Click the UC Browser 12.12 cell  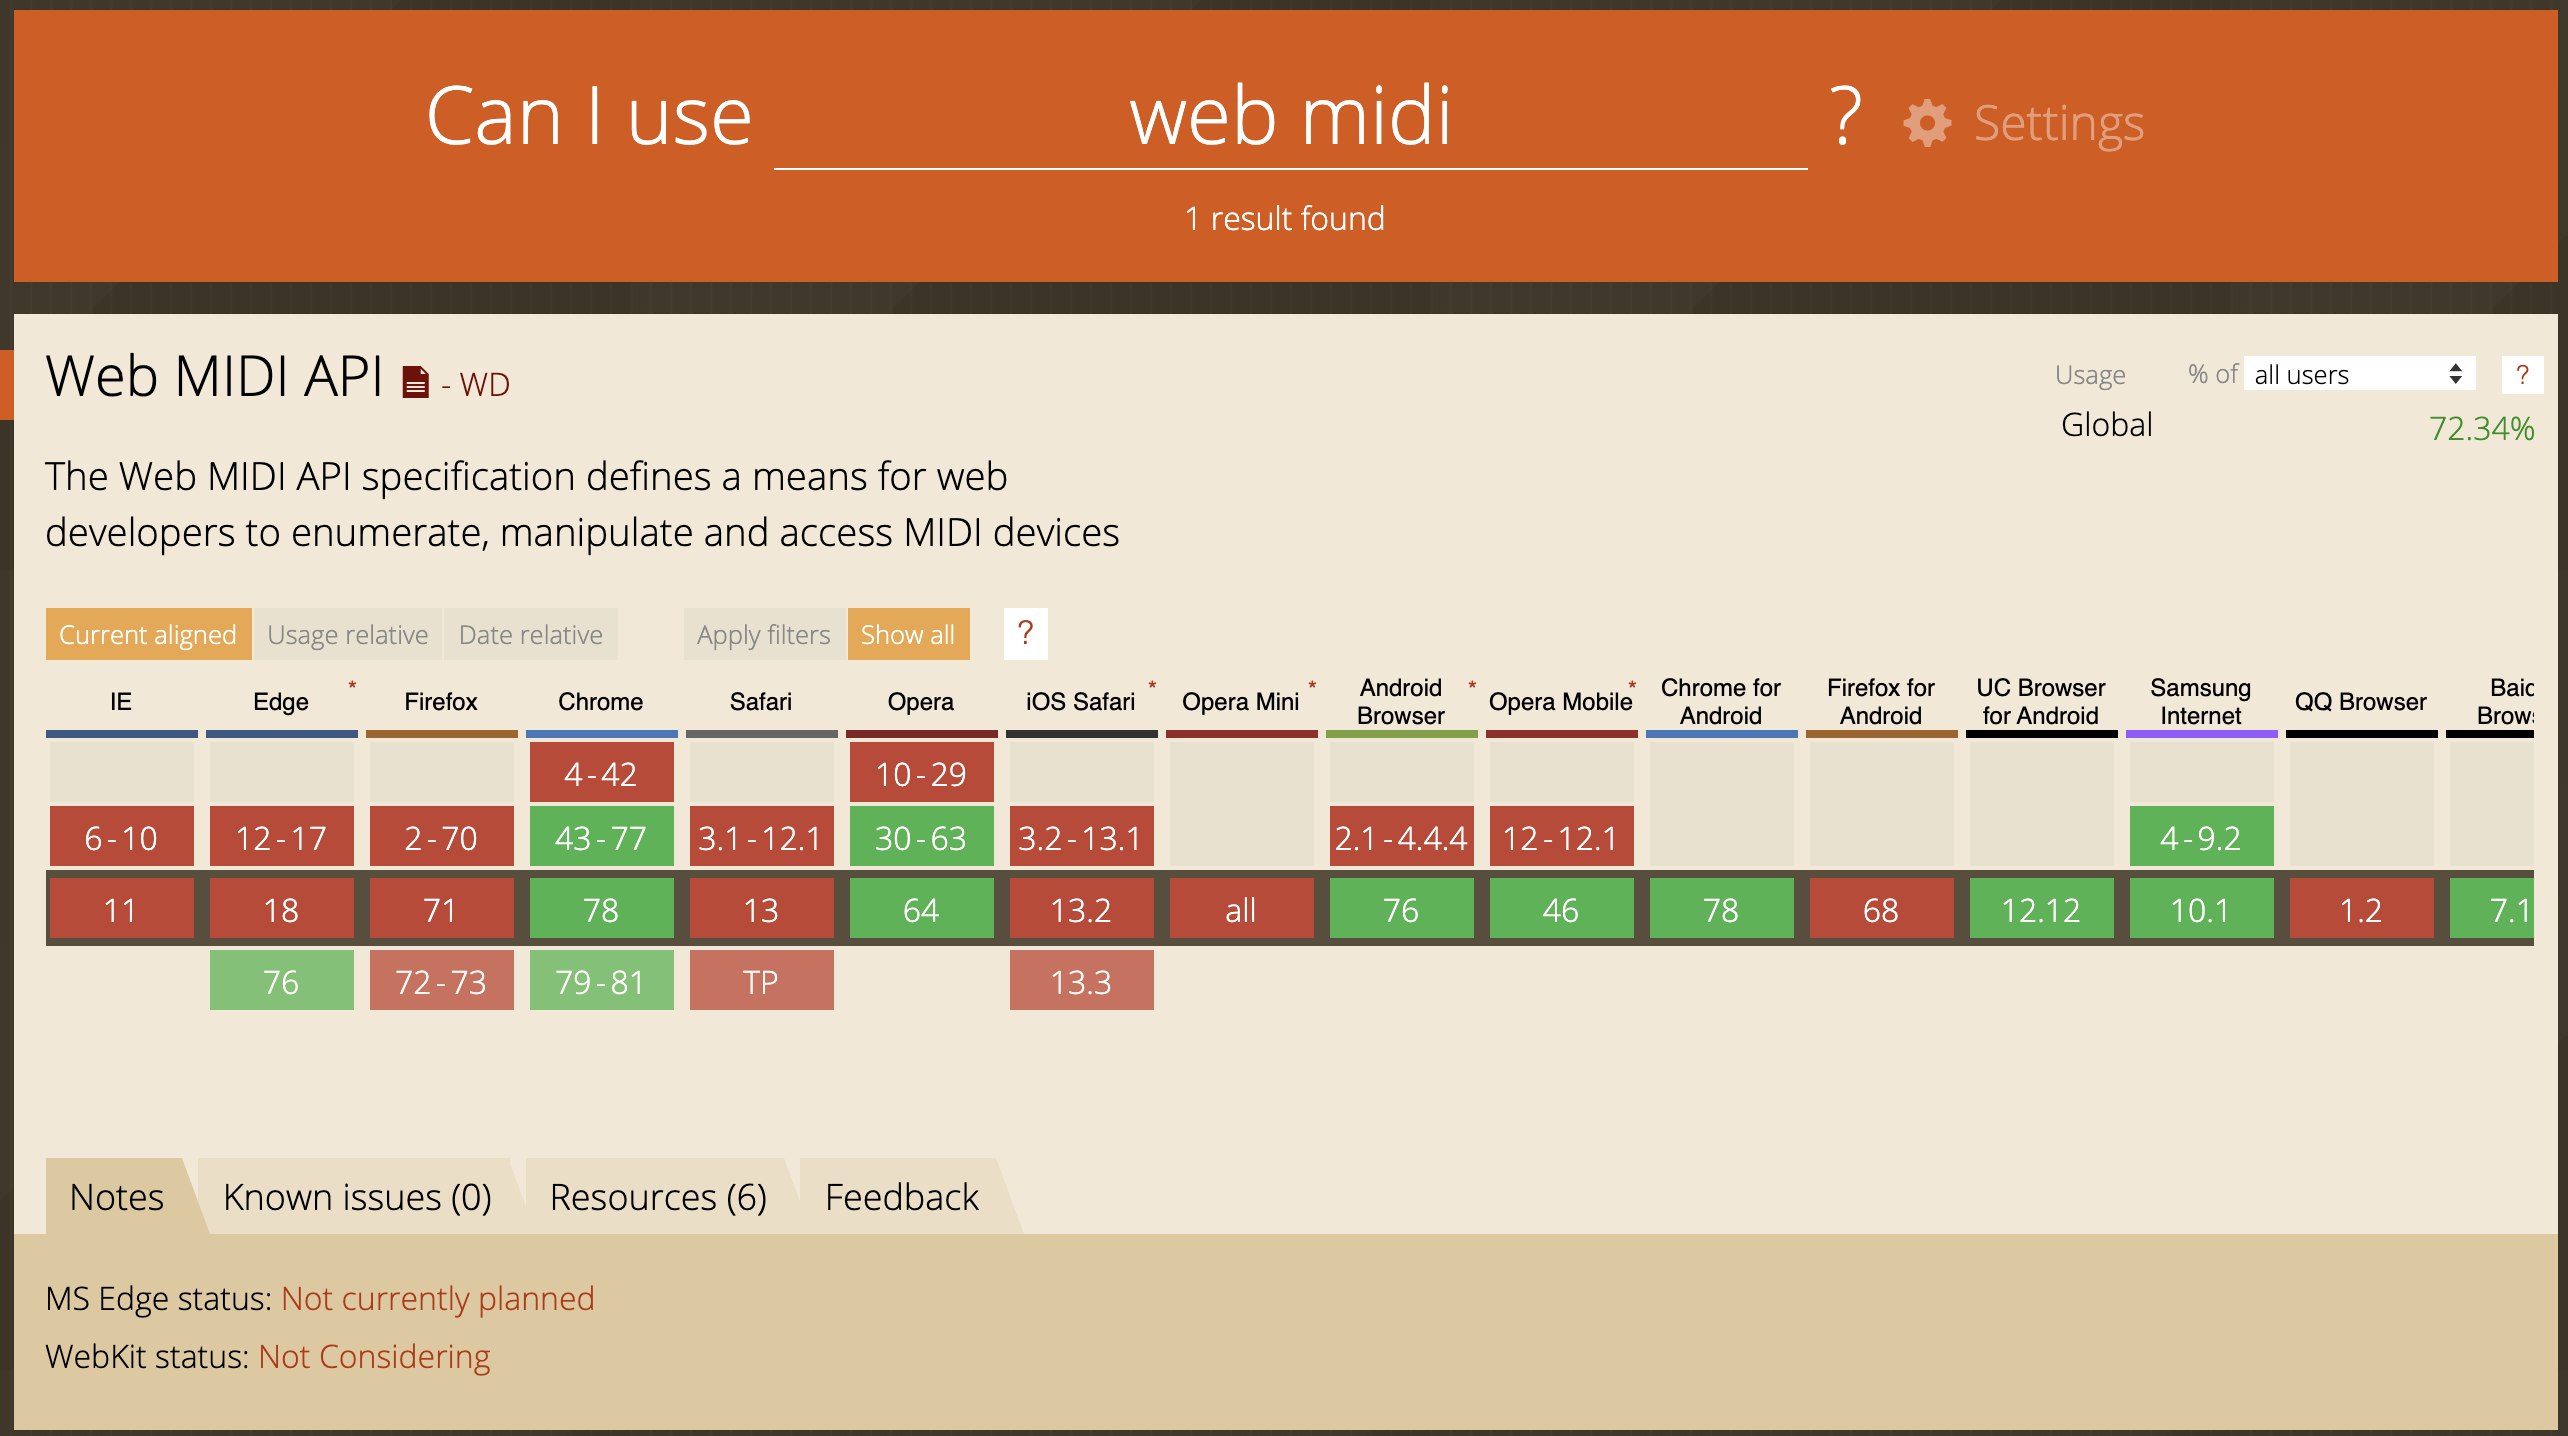2041,909
